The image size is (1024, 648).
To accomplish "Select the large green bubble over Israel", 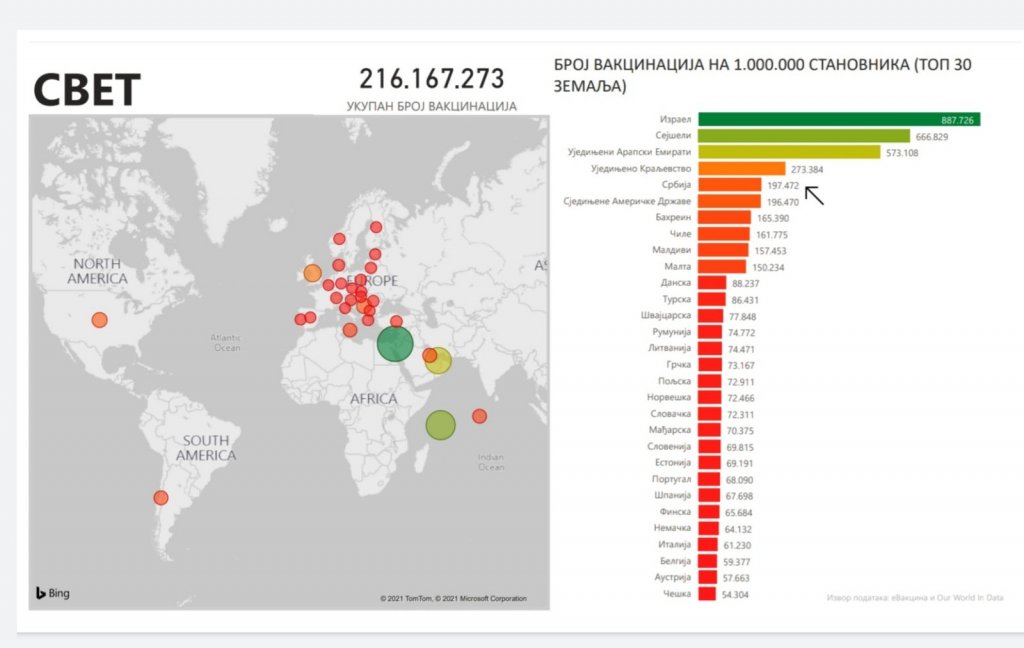I will [395, 344].
